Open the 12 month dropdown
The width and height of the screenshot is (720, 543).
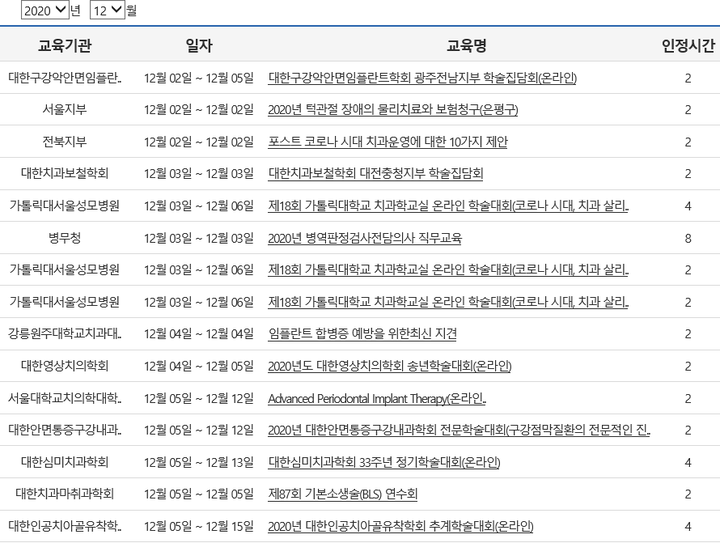point(107,10)
